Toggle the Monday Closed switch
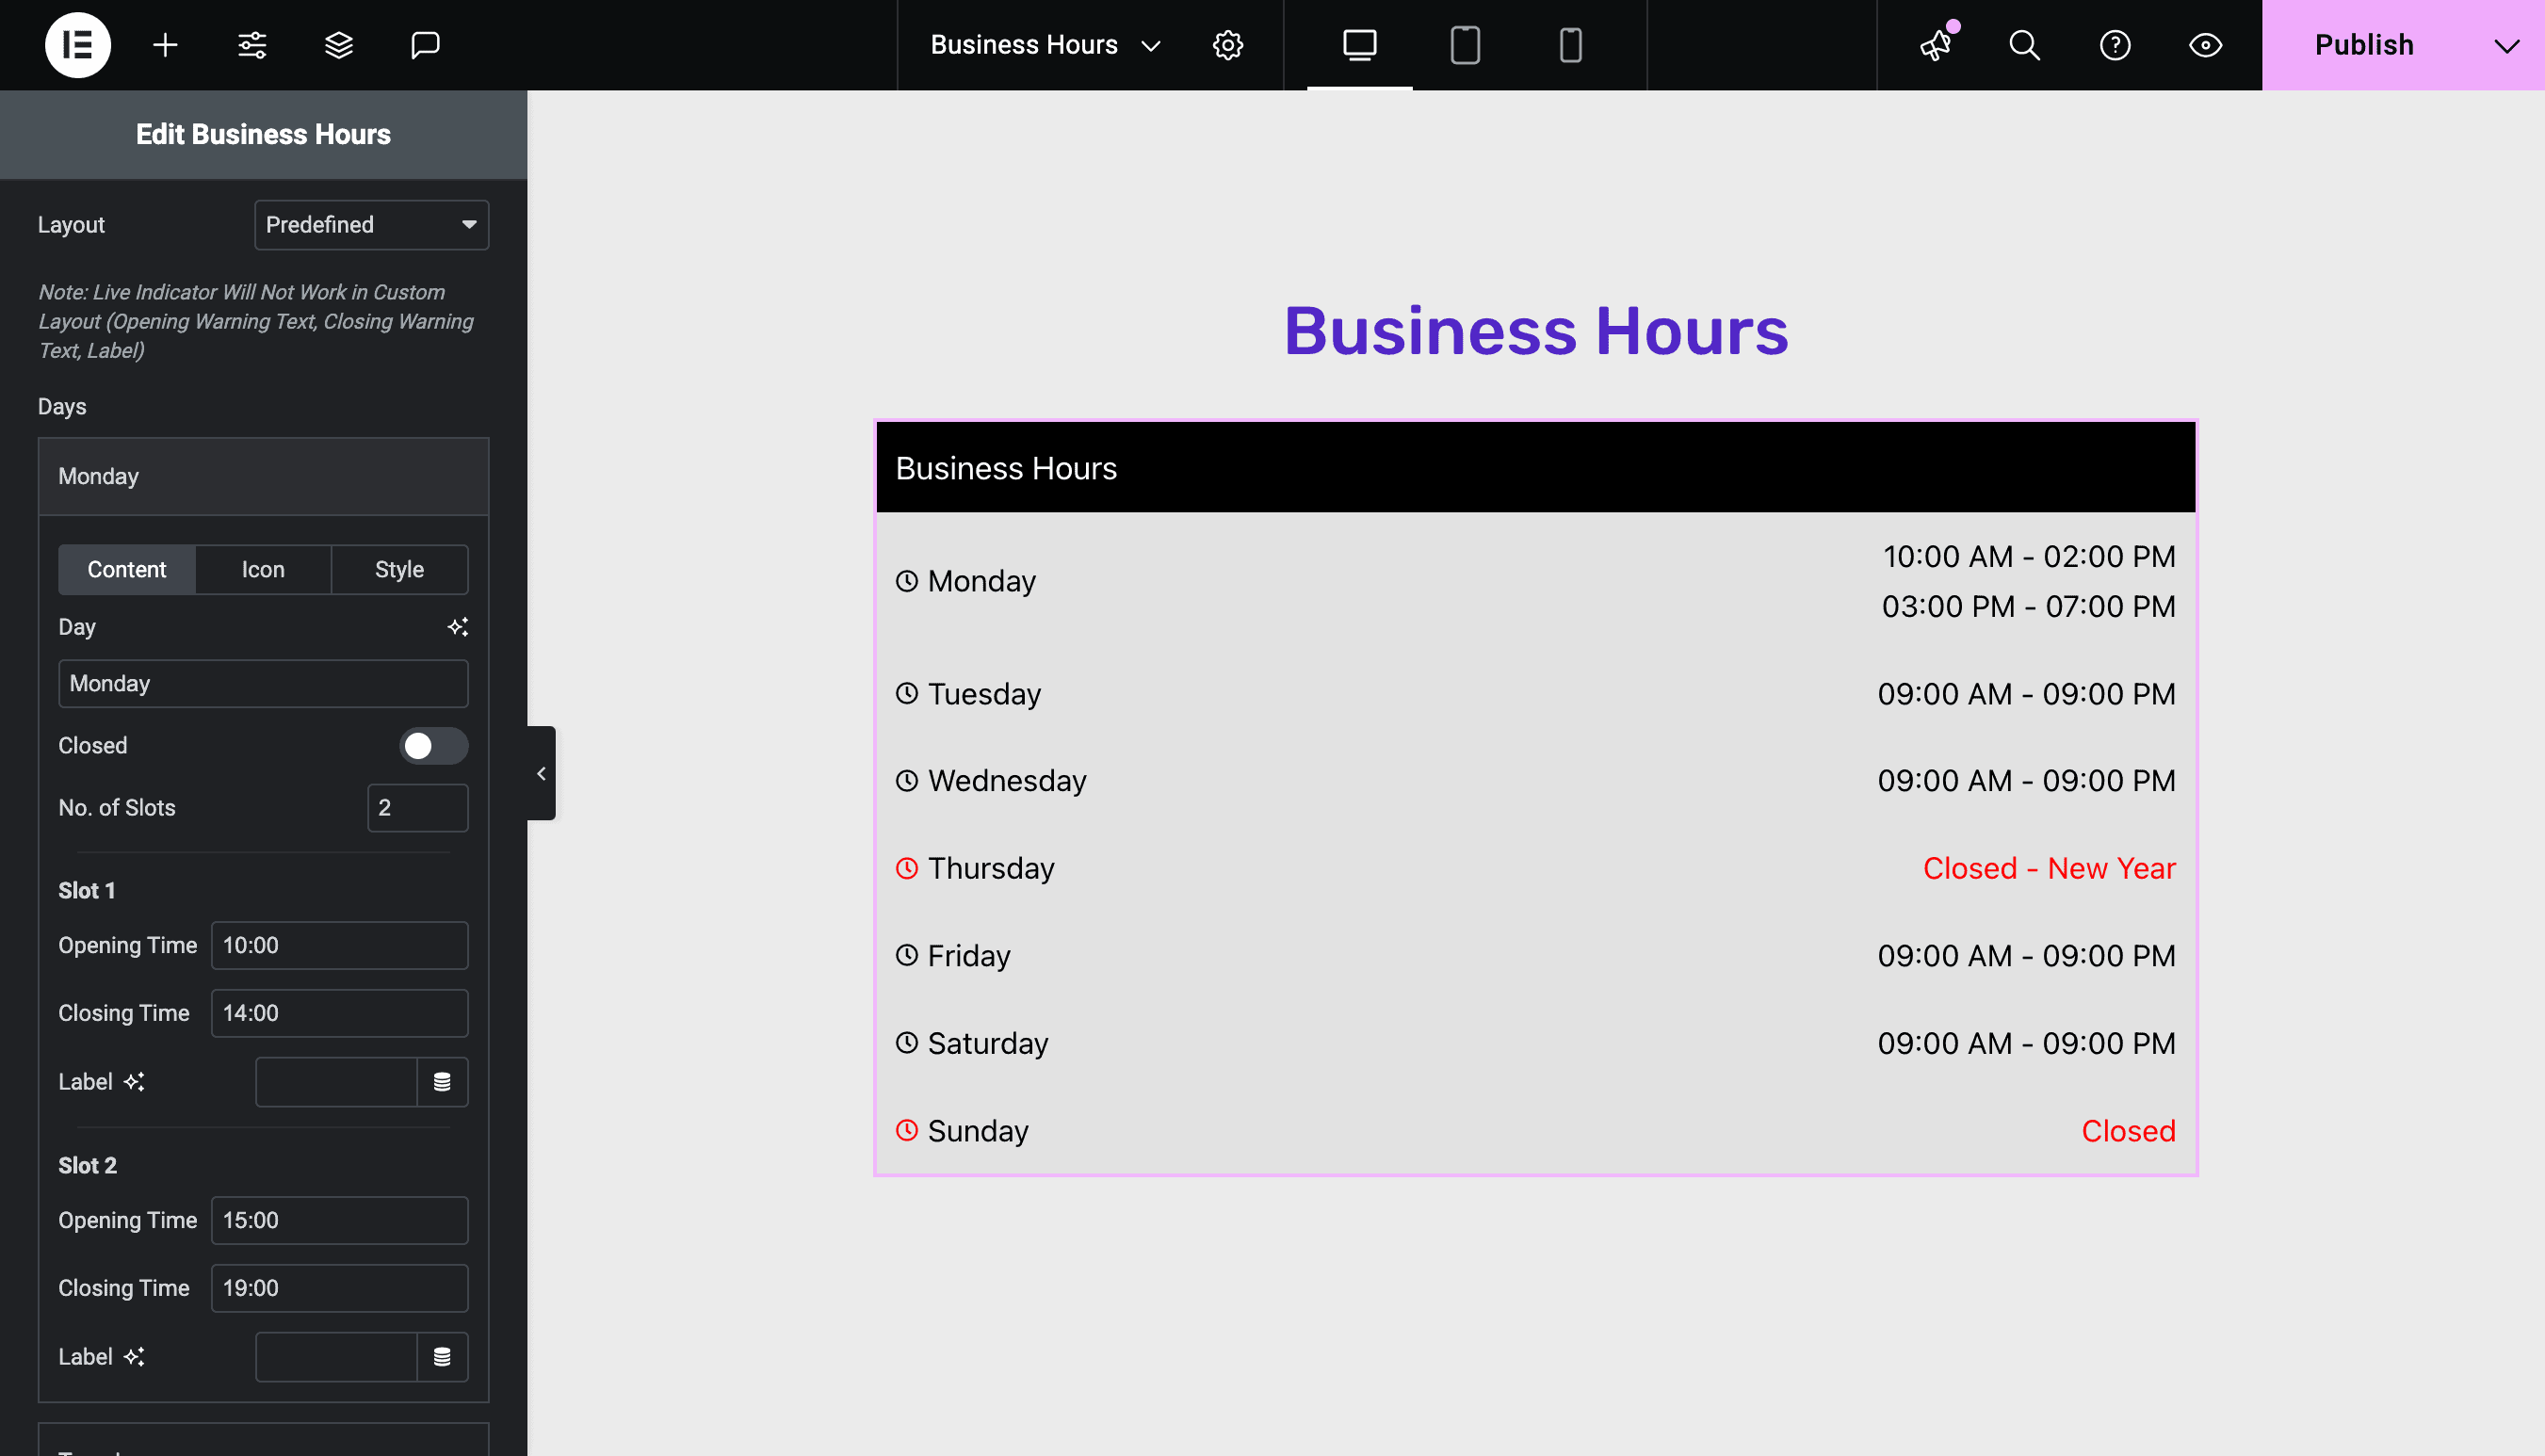 click(433, 745)
